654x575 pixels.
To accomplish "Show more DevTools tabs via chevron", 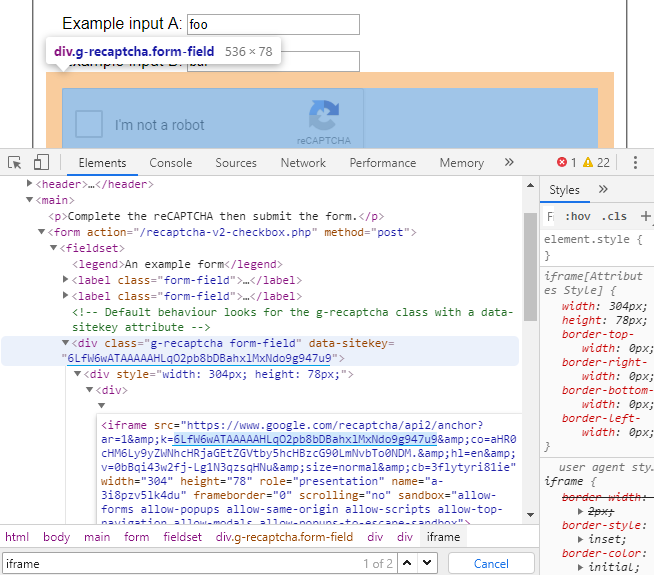I will 509,163.
